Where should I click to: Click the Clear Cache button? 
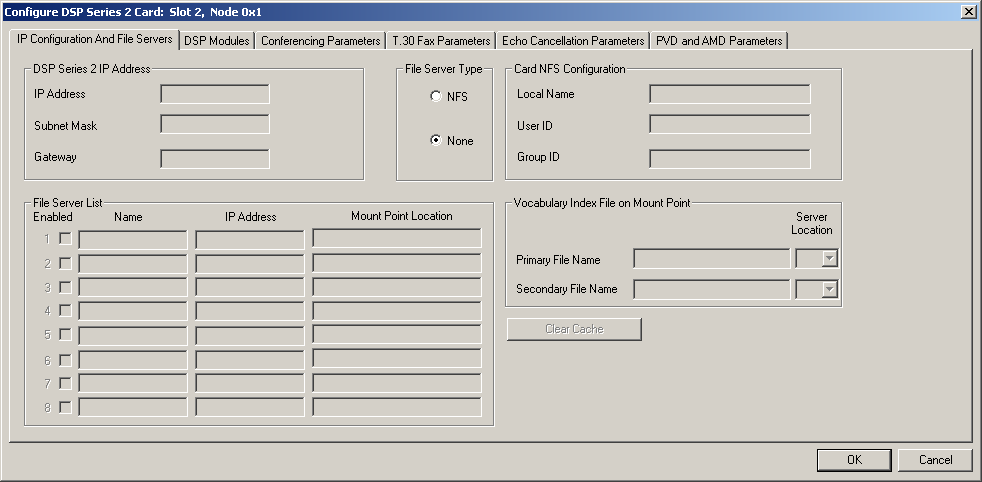click(574, 329)
